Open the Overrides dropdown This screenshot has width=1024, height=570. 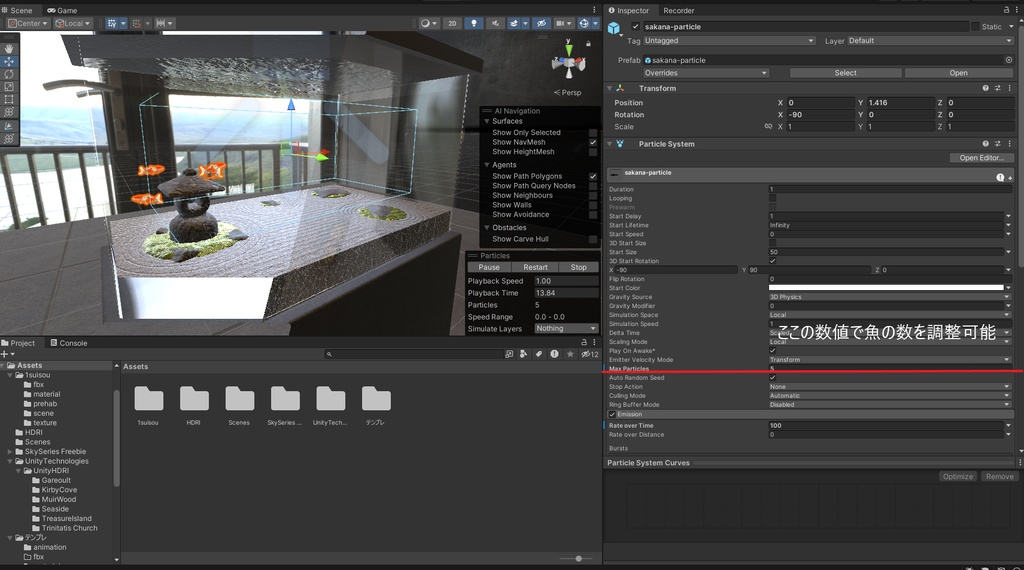click(705, 73)
